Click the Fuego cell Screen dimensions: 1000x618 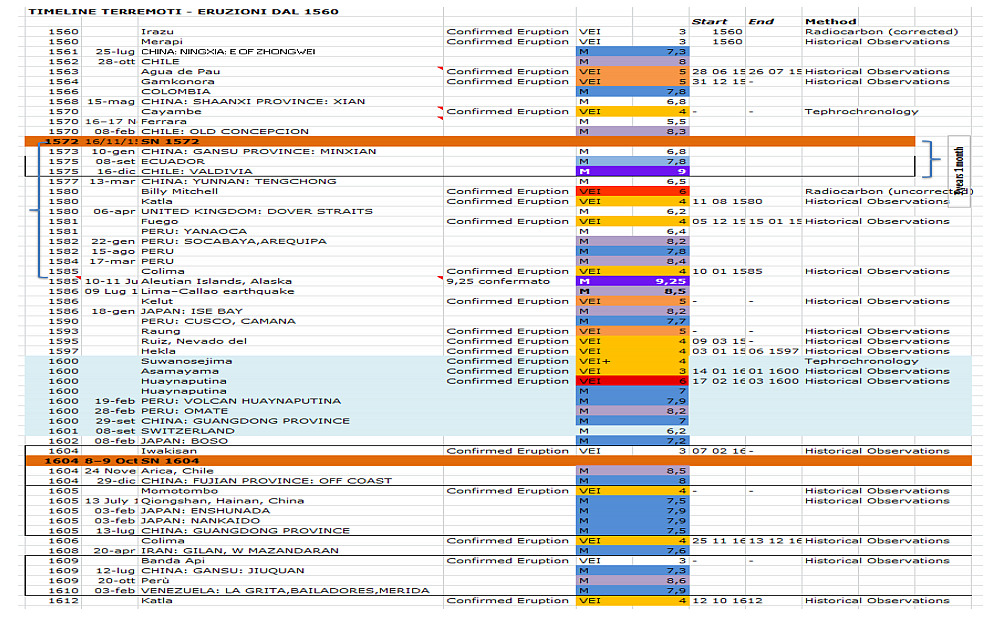coord(159,221)
